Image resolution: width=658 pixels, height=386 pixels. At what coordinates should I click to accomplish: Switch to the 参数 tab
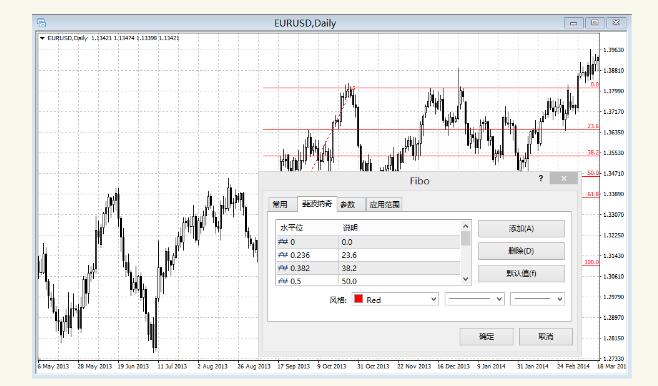click(x=347, y=204)
